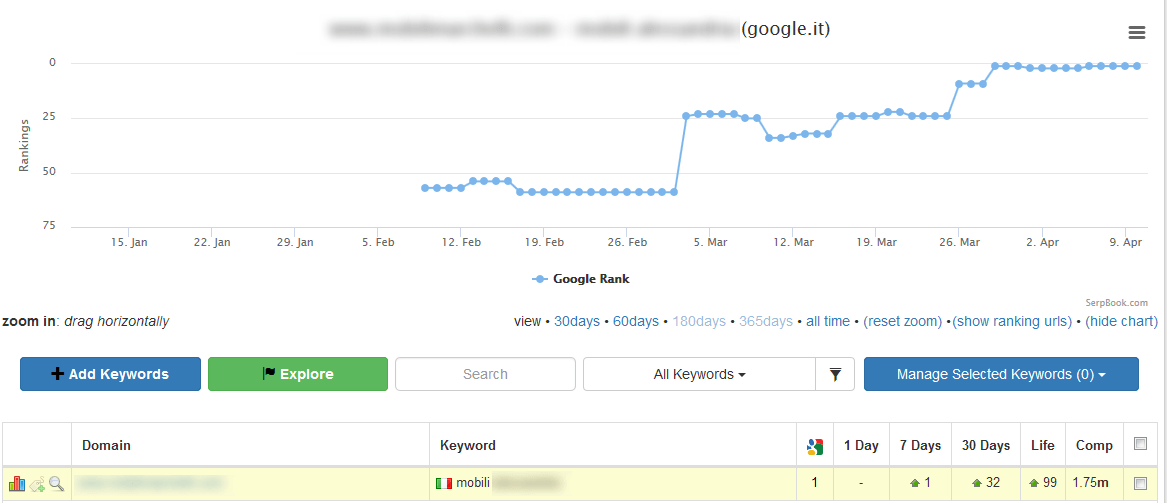The image size is (1167, 503).
Task: Click the magnifier icon in keyword row
Action: tap(57, 484)
